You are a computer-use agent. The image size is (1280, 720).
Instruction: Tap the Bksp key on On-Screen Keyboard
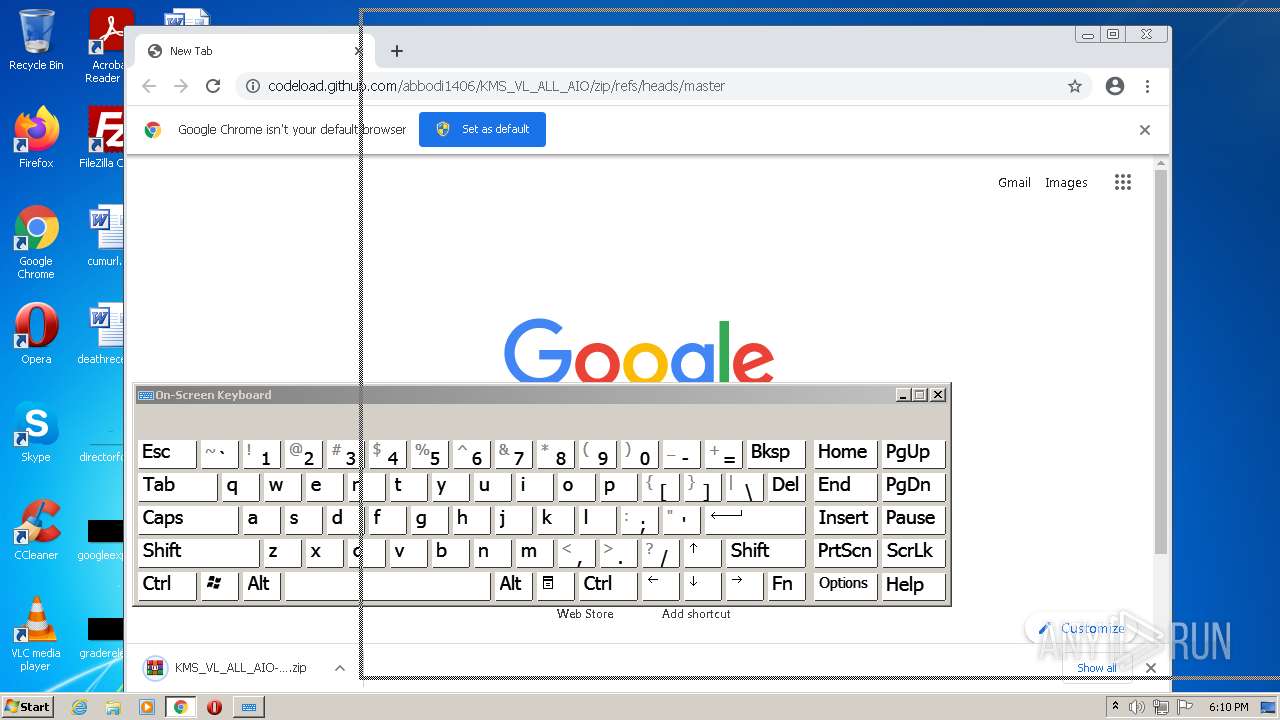(x=776, y=454)
